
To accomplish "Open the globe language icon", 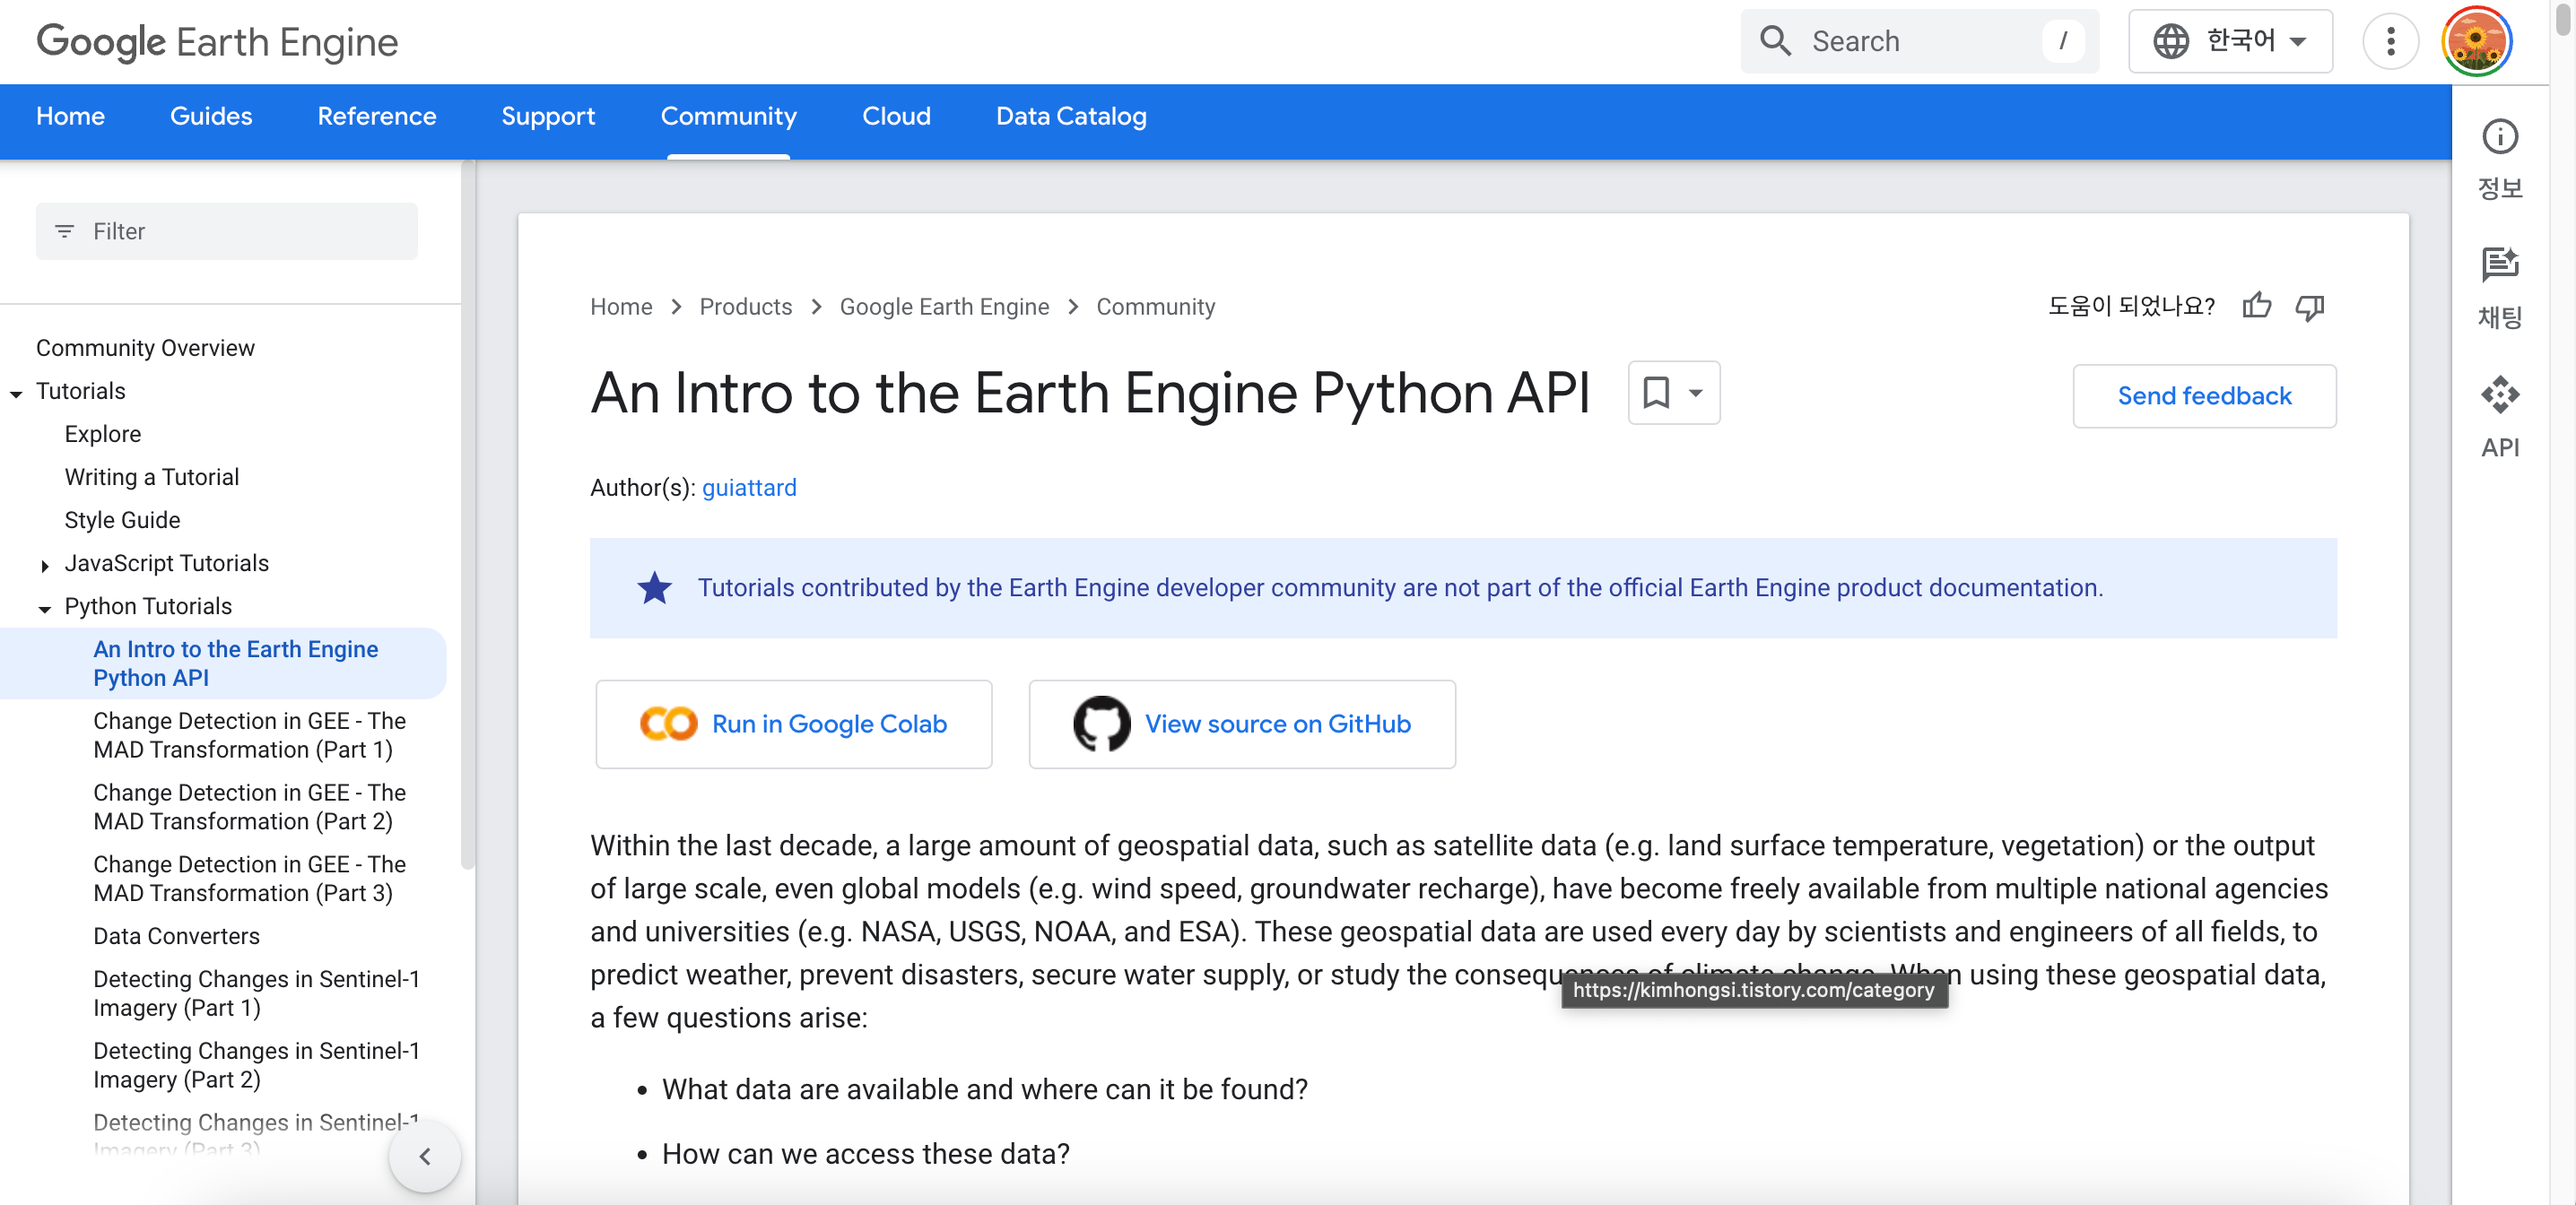I will click(2171, 41).
